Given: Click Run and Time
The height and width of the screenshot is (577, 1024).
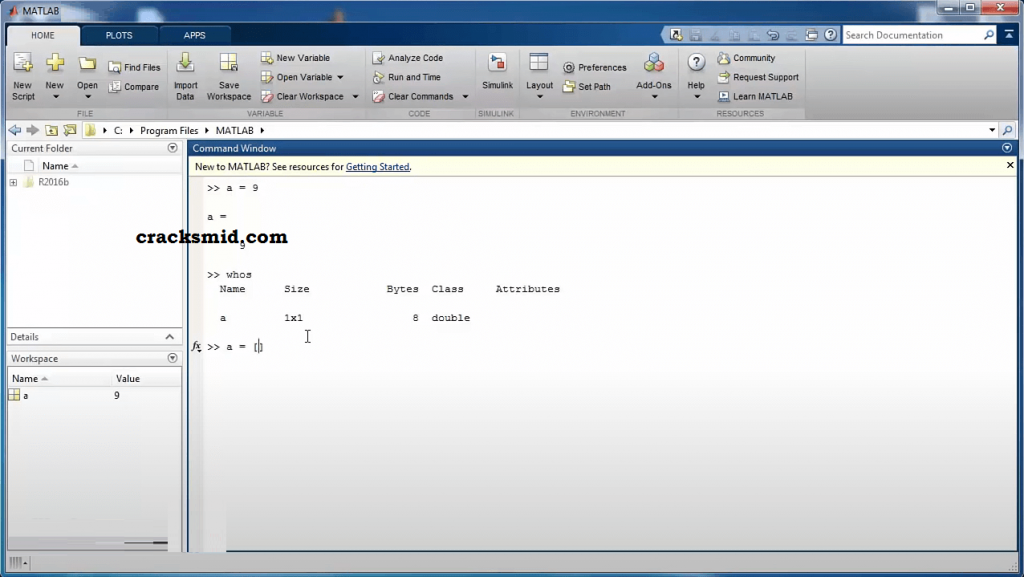Looking at the screenshot, I should (x=407, y=77).
